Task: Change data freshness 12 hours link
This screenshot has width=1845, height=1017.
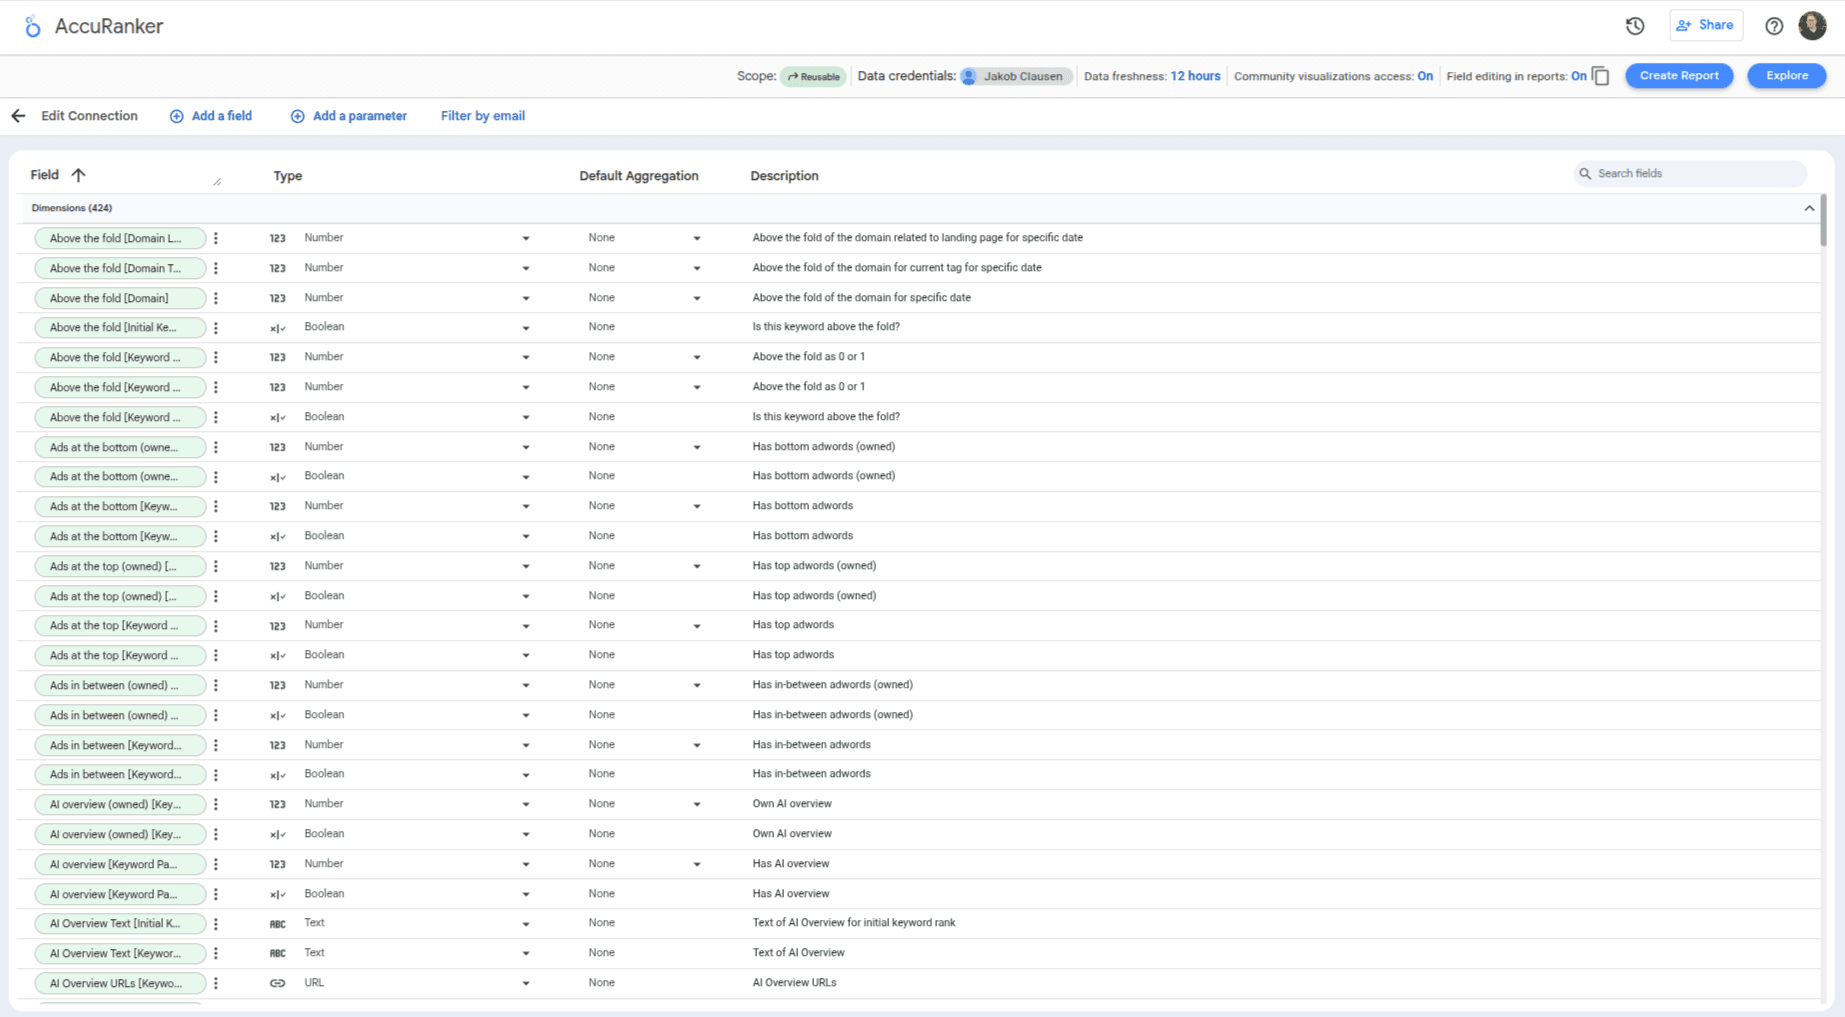Action: pyautogui.click(x=1195, y=76)
